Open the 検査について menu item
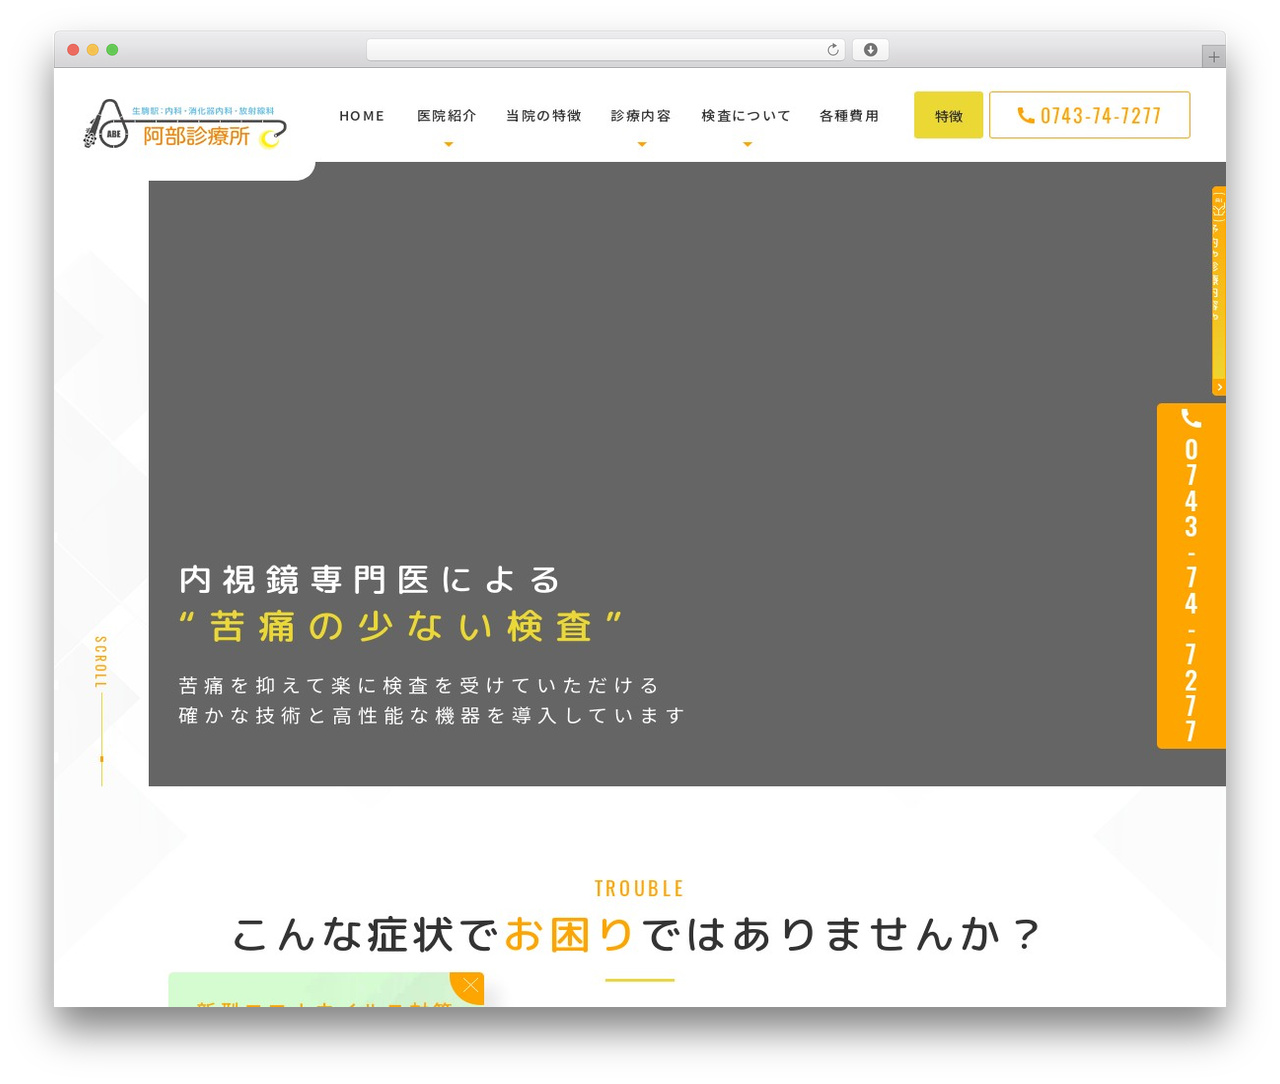 (x=746, y=116)
